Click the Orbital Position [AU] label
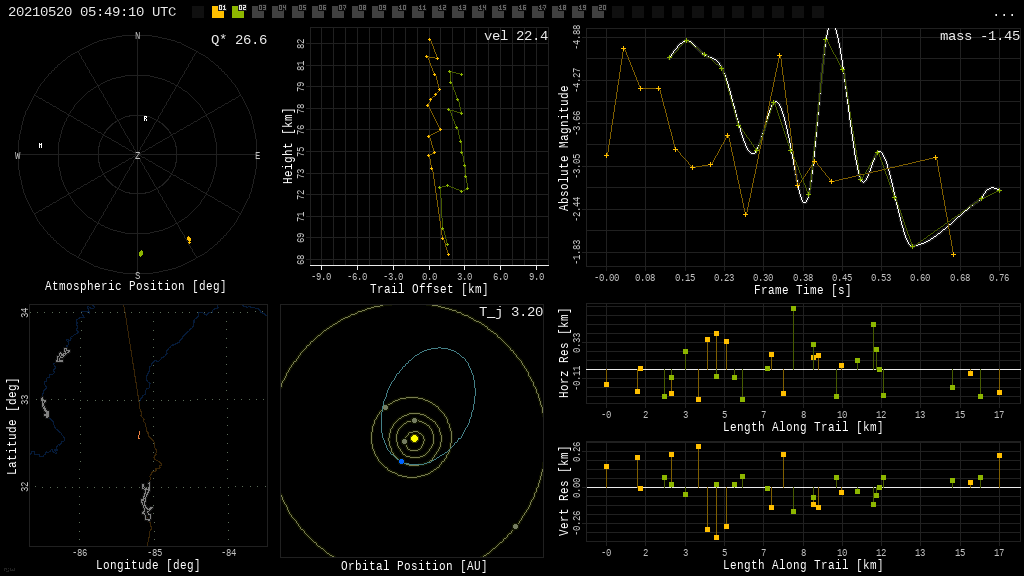Viewport: 1024px width, 576px height. [x=414, y=567]
